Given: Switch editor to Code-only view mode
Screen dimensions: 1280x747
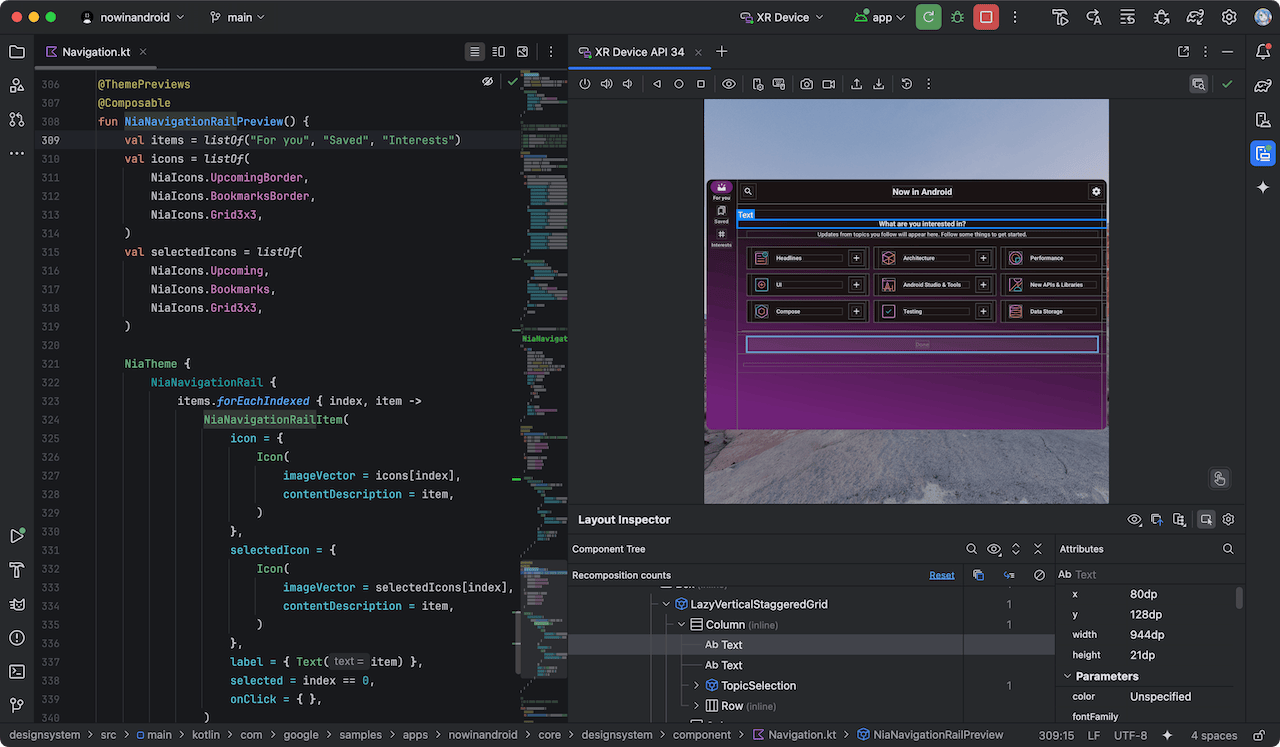Looking at the screenshot, I should [475, 52].
